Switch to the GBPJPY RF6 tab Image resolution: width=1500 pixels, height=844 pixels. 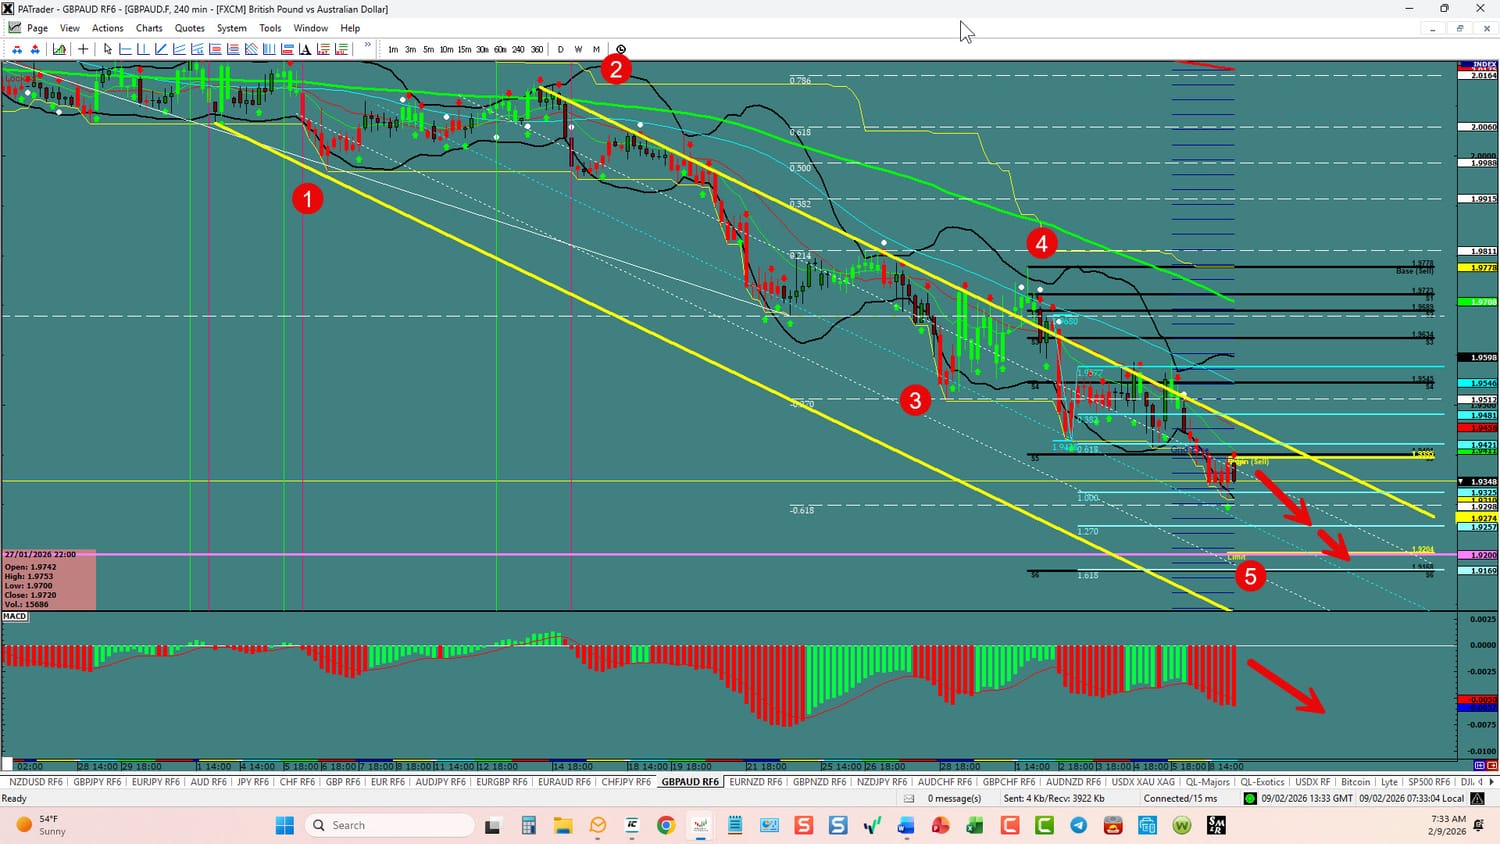pos(97,782)
